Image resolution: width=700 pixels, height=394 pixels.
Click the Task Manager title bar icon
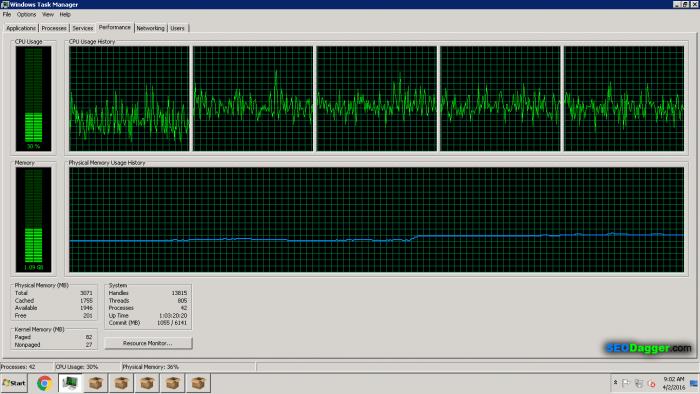(x=4, y=4)
